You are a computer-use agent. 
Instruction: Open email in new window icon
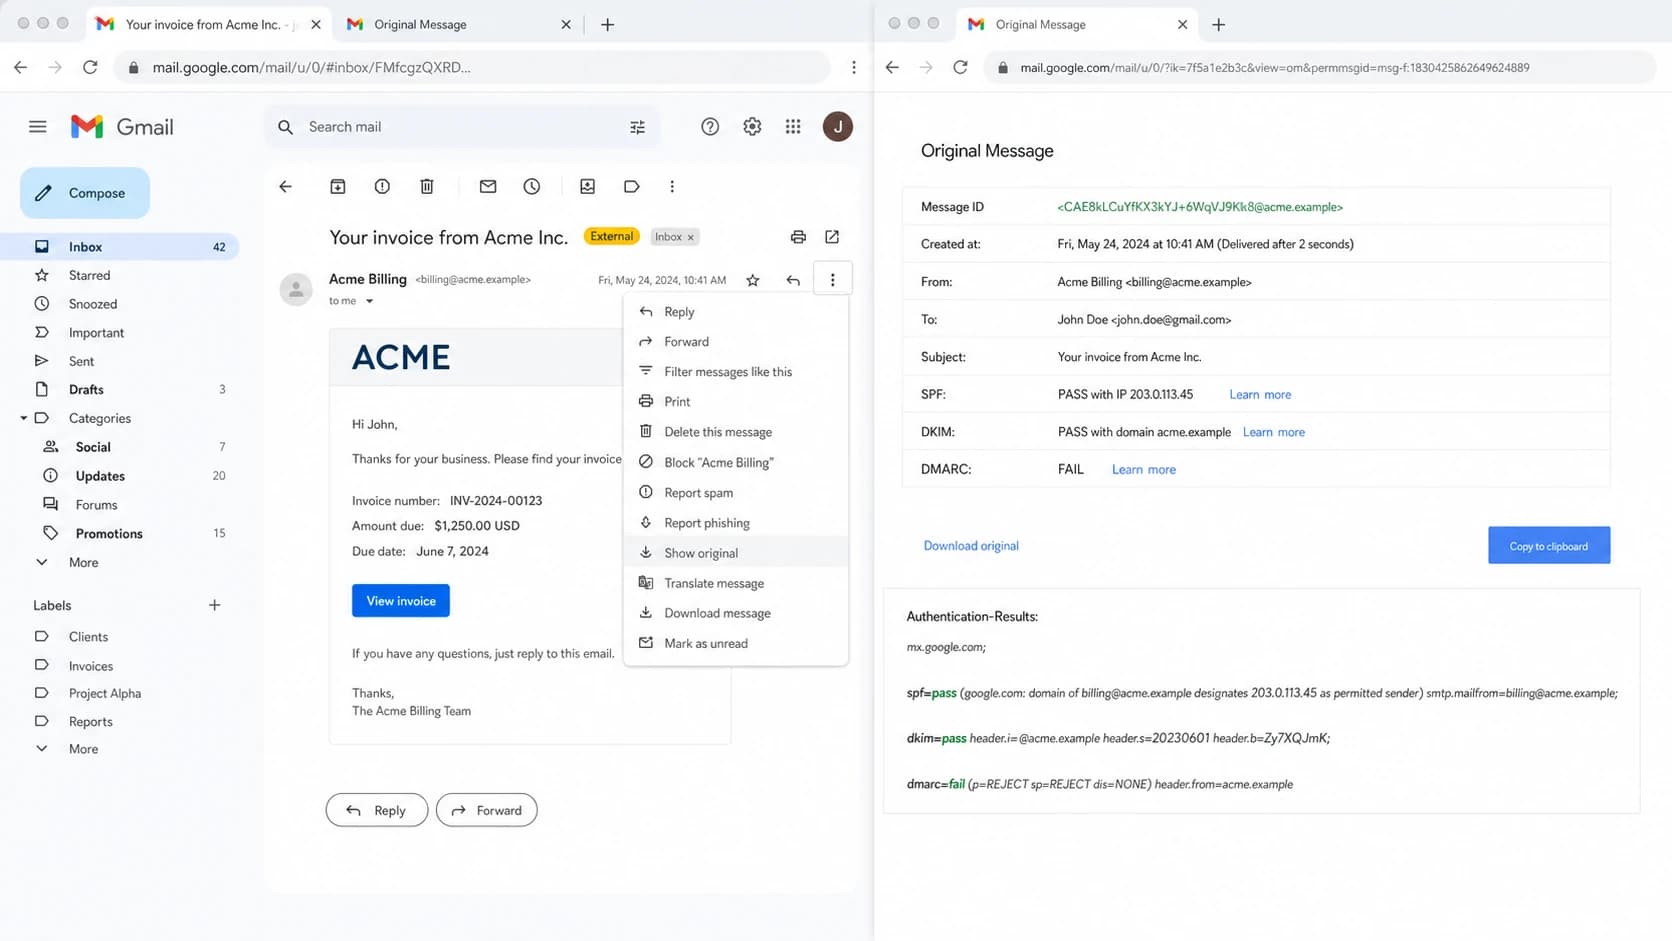click(x=832, y=237)
